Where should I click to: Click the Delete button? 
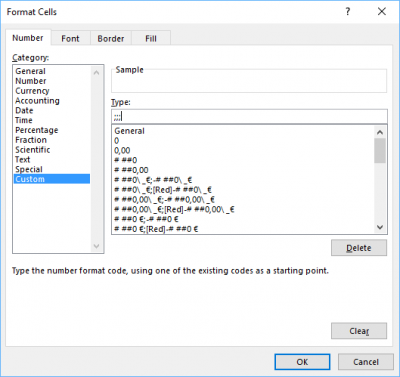click(x=359, y=248)
